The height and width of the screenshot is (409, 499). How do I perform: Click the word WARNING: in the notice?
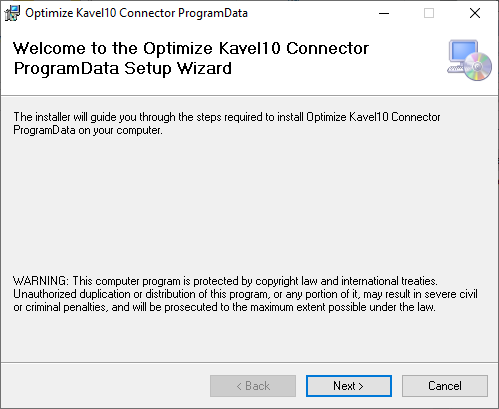[41, 281]
